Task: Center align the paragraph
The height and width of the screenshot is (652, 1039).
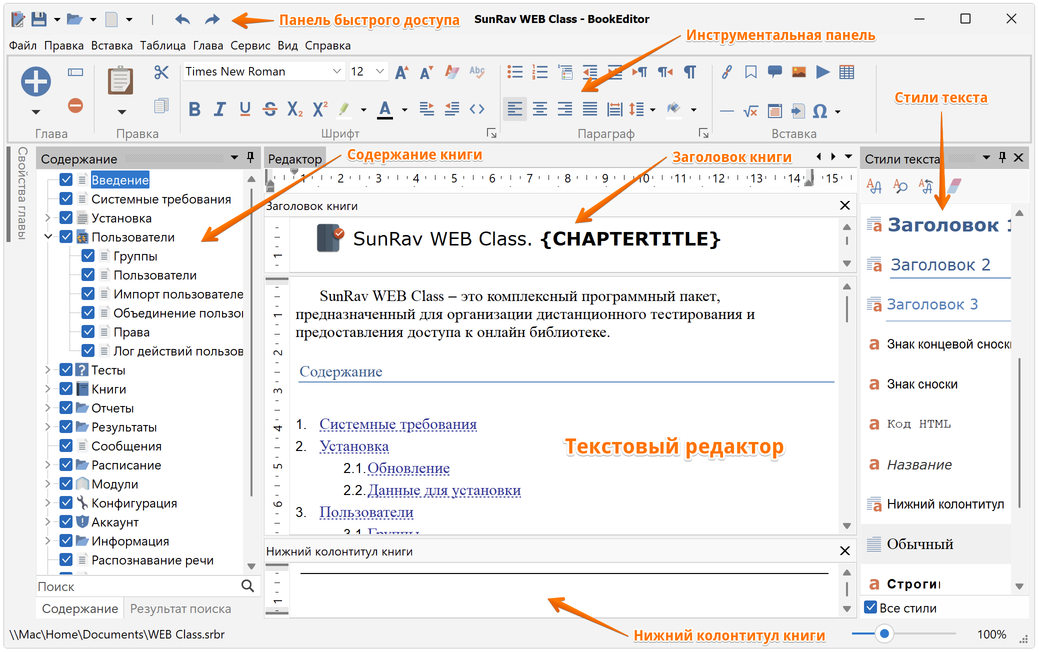Action: [x=540, y=109]
